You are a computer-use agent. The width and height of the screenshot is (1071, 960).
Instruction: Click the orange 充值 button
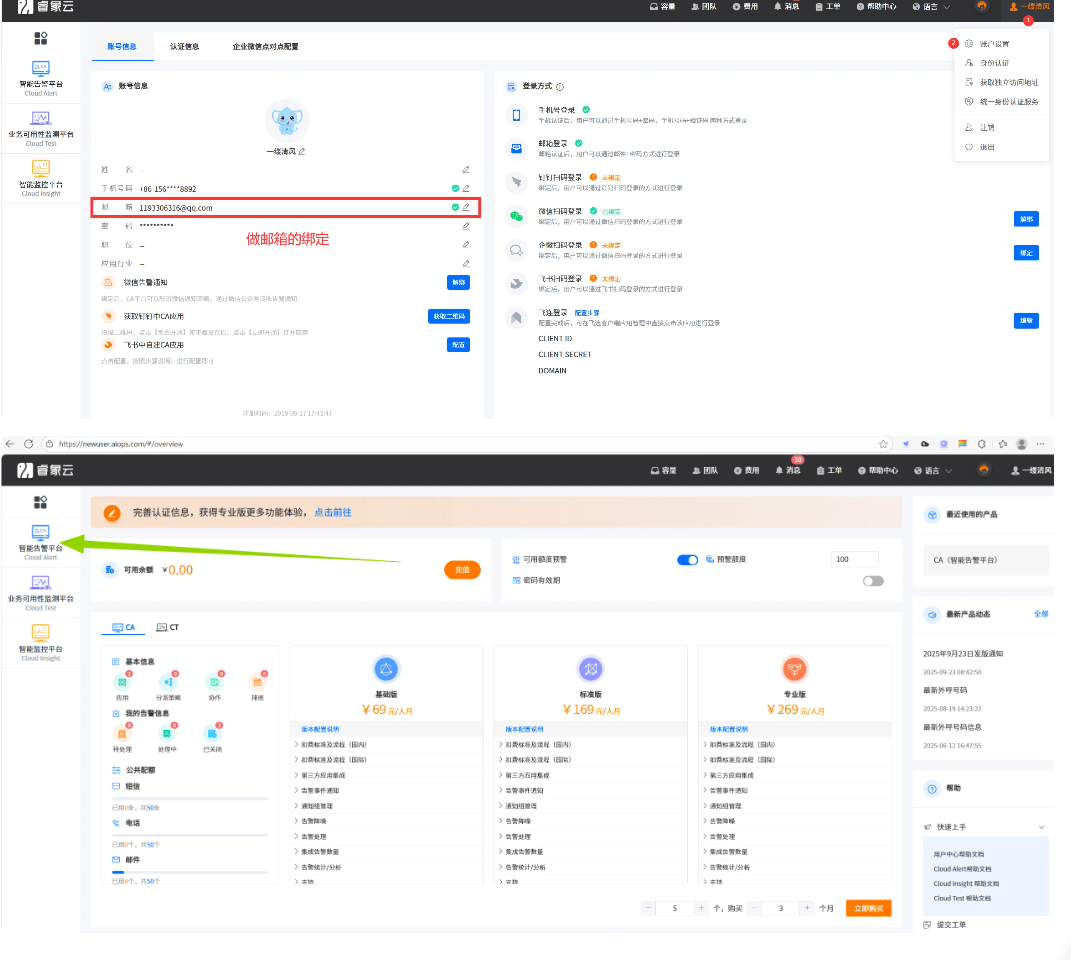coord(462,569)
